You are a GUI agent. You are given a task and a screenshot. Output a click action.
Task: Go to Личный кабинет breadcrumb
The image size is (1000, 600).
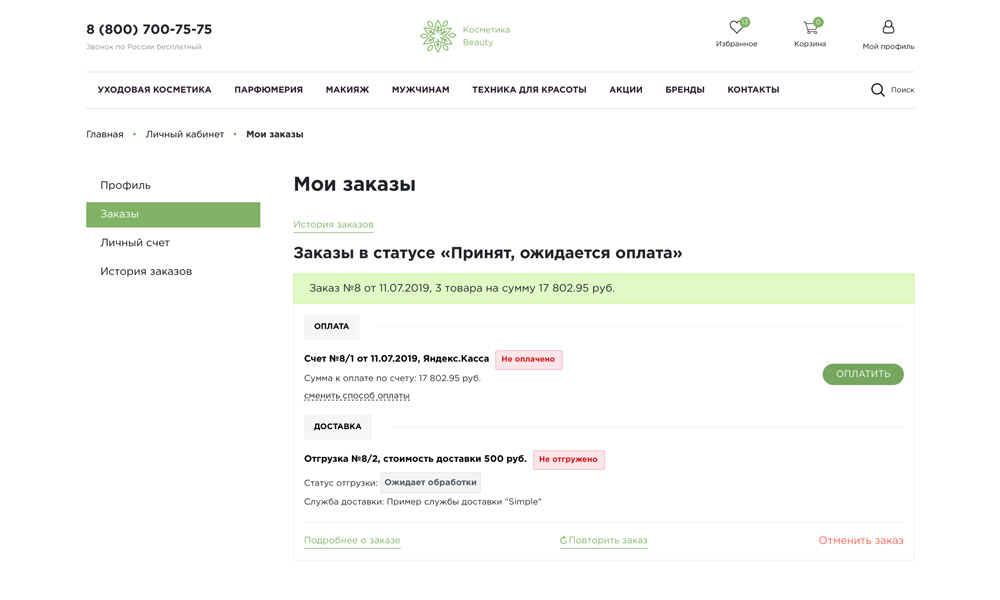pos(184,134)
